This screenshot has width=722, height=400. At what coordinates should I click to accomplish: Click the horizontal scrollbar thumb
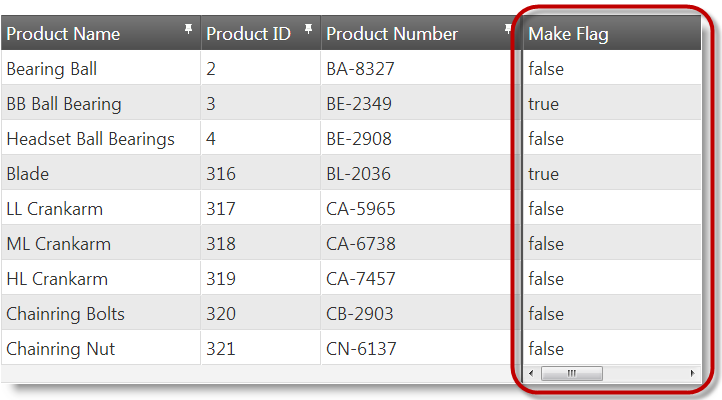tap(572, 373)
